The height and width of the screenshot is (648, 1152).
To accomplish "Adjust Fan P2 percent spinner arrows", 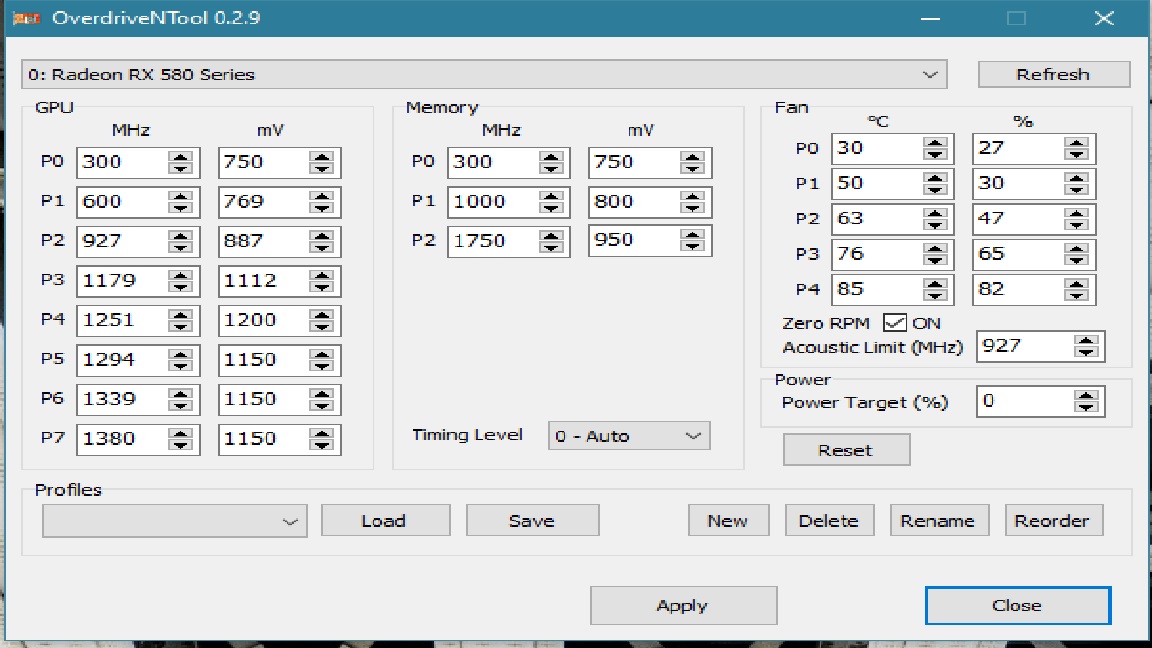I will (1076, 219).
